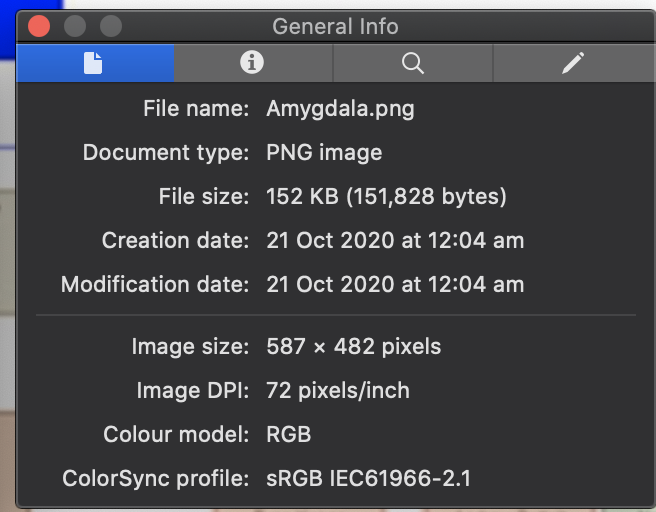Switch to the Keywords magnifier tab

click(x=413, y=63)
